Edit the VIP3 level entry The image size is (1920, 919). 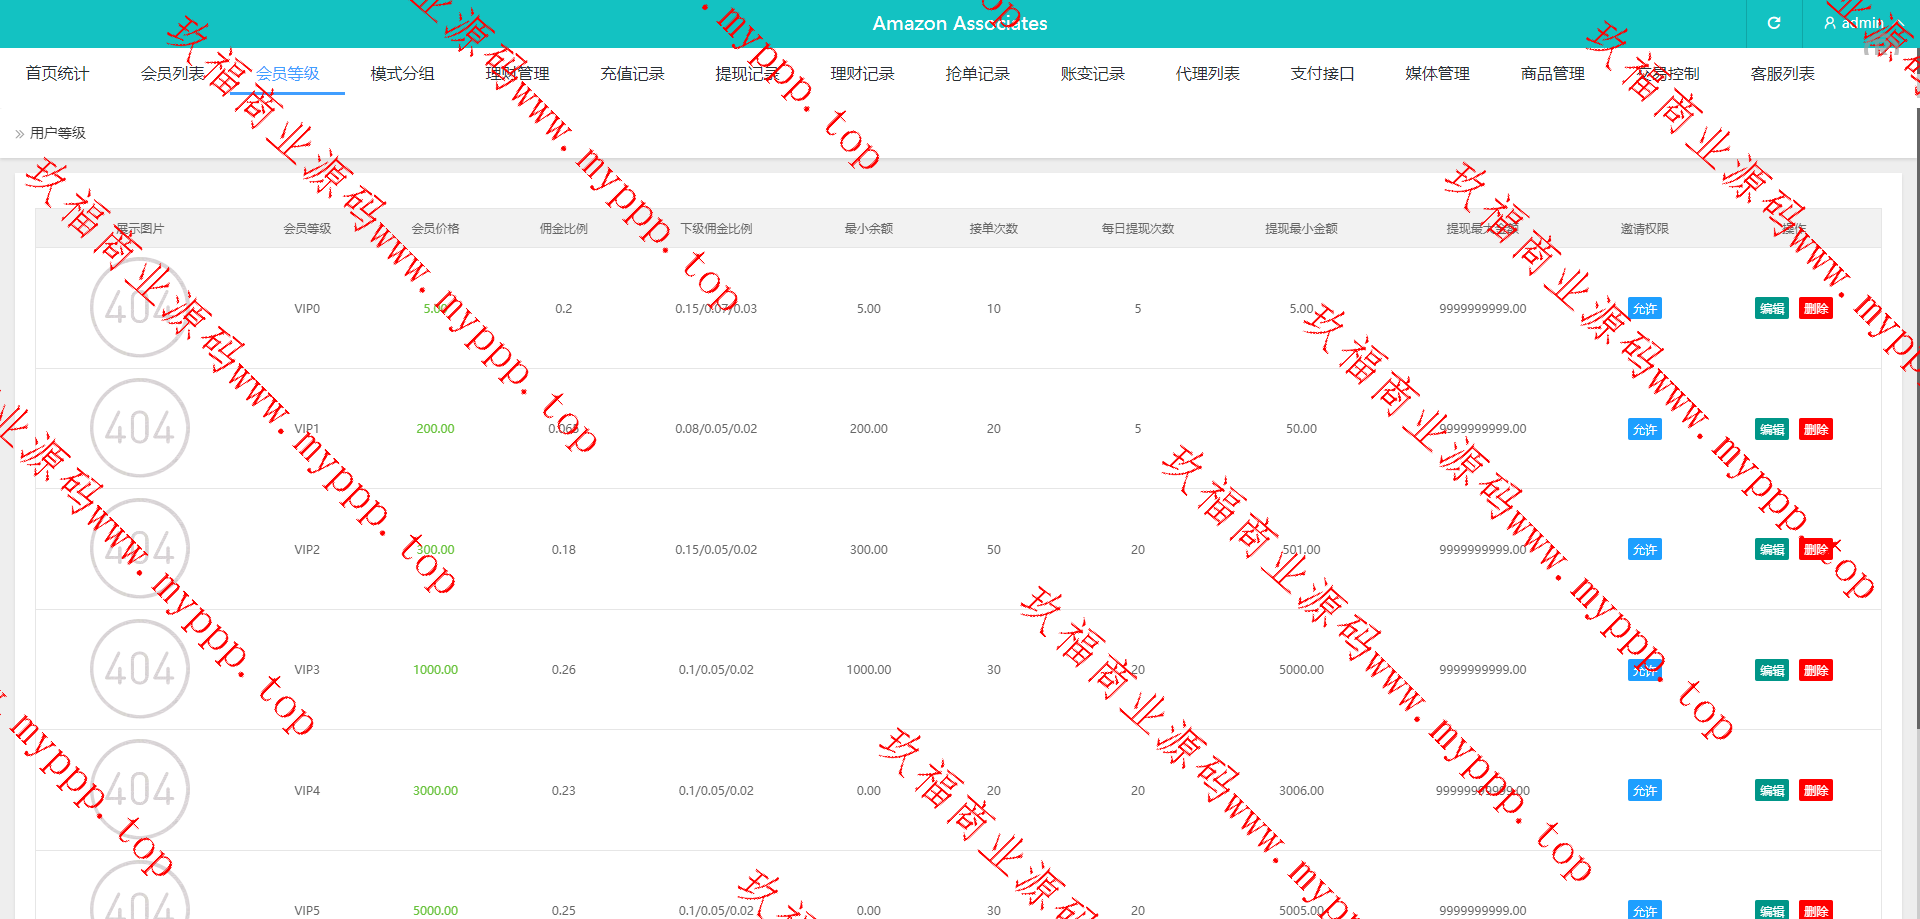[x=1771, y=670]
